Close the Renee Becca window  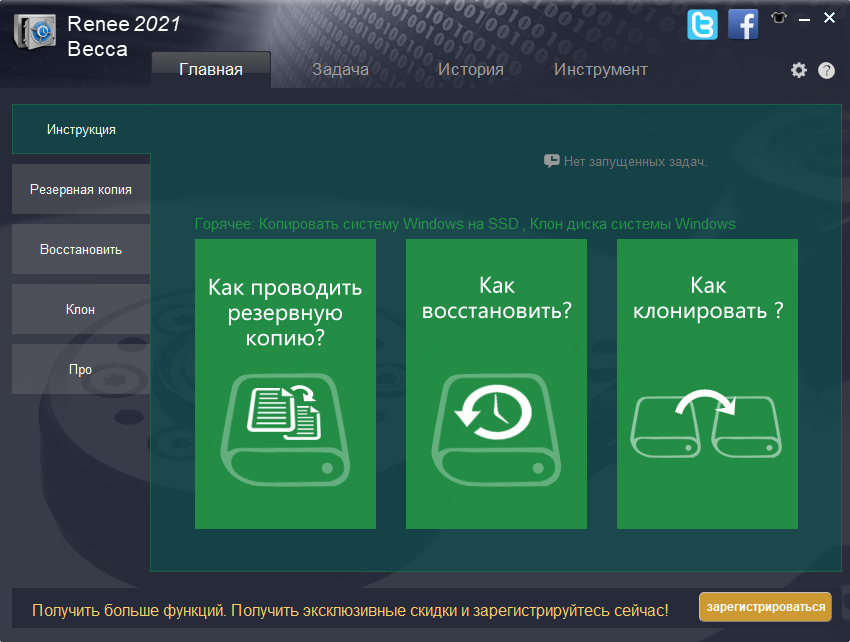click(x=829, y=18)
